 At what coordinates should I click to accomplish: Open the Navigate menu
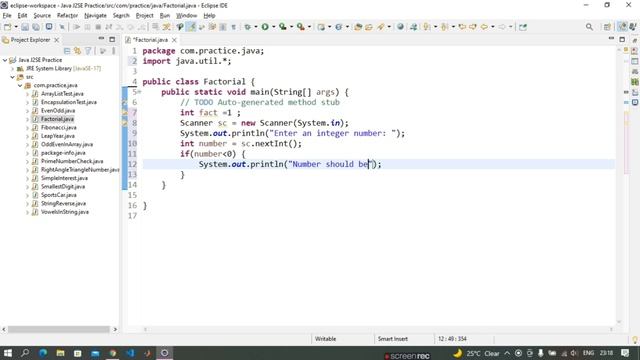click(95, 16)
